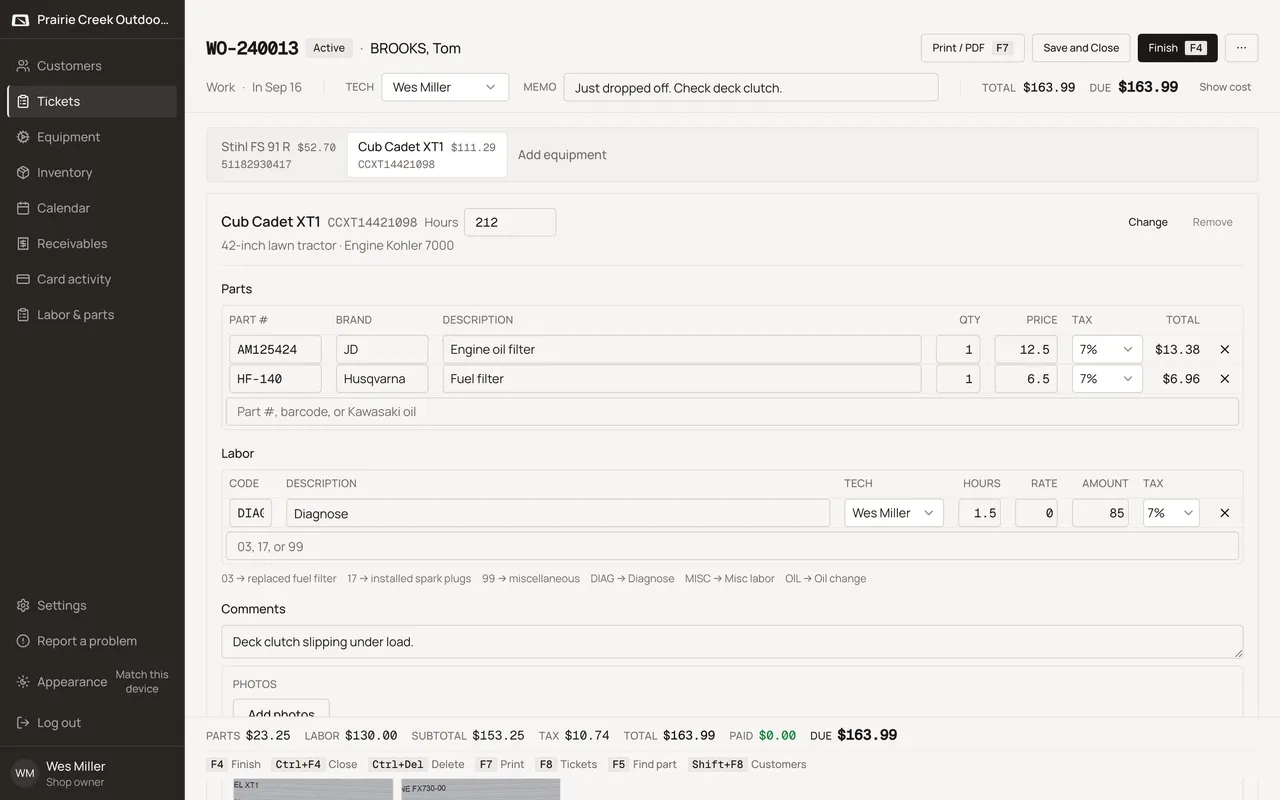Open Inventory in the sidebar
The width and height of the screenshot is (1280, 800).
pyautogui.click(x=92, y=173)
